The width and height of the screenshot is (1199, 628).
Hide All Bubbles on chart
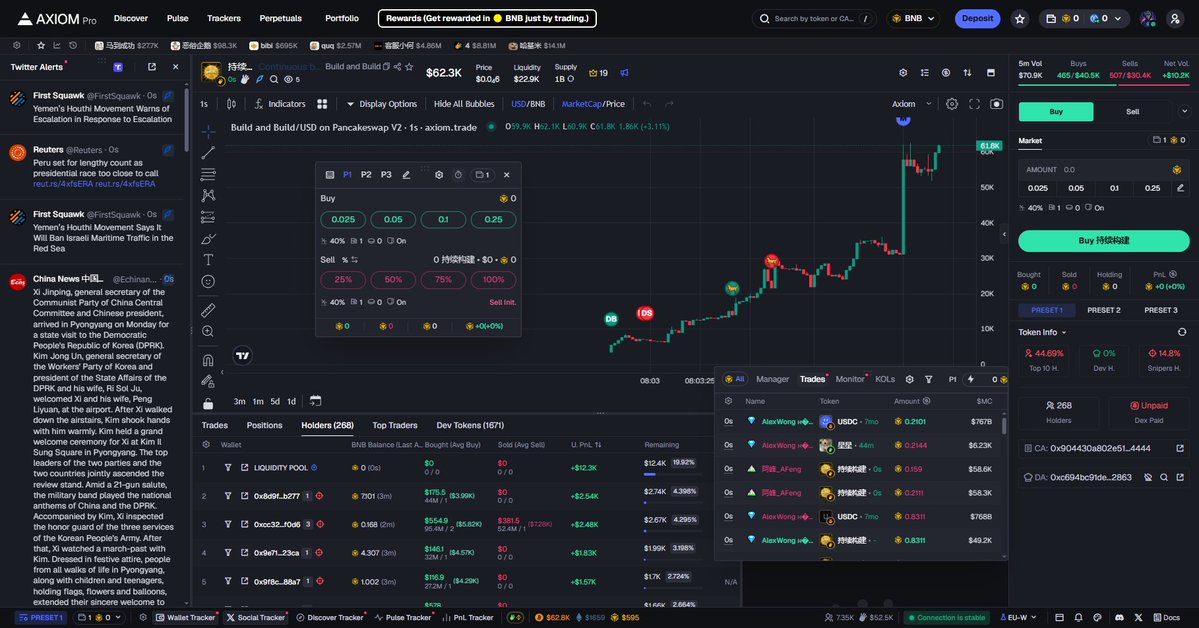pos(464,104)
